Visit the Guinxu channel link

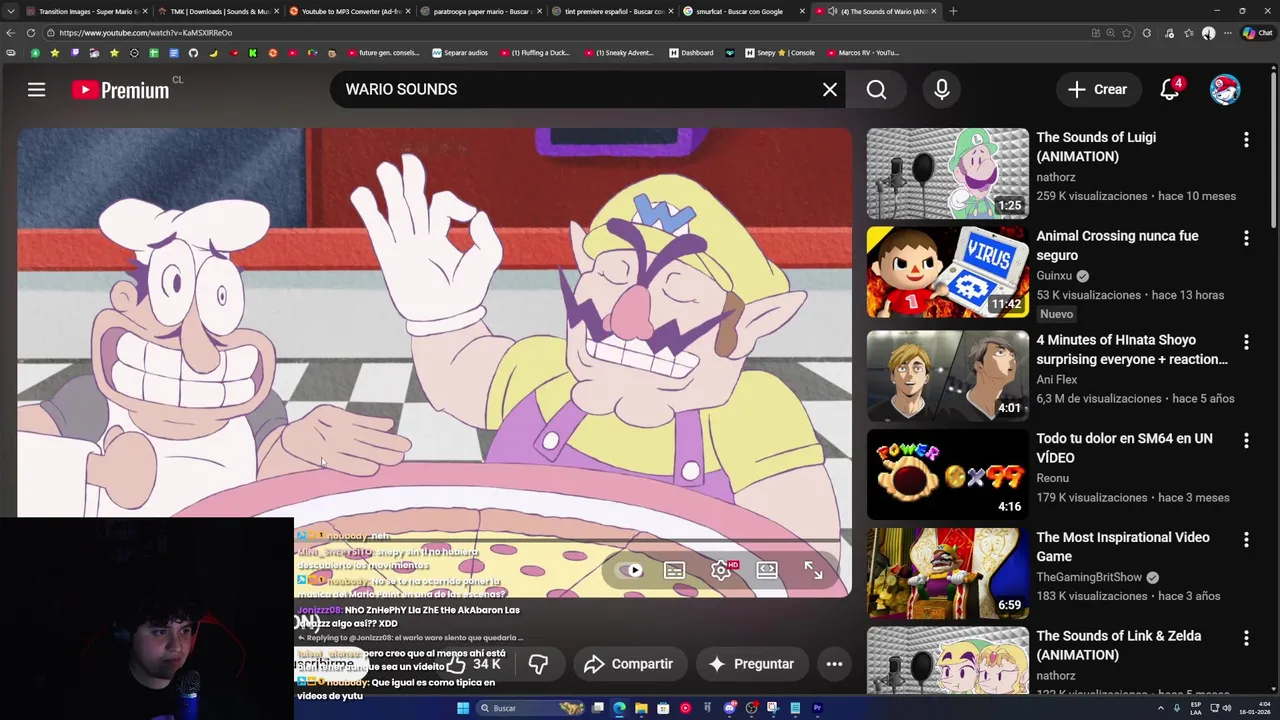click(1054, 276)
